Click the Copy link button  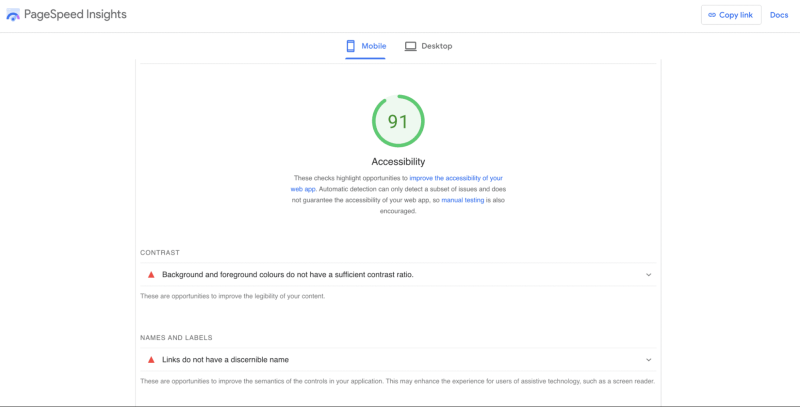coord(731,15)
